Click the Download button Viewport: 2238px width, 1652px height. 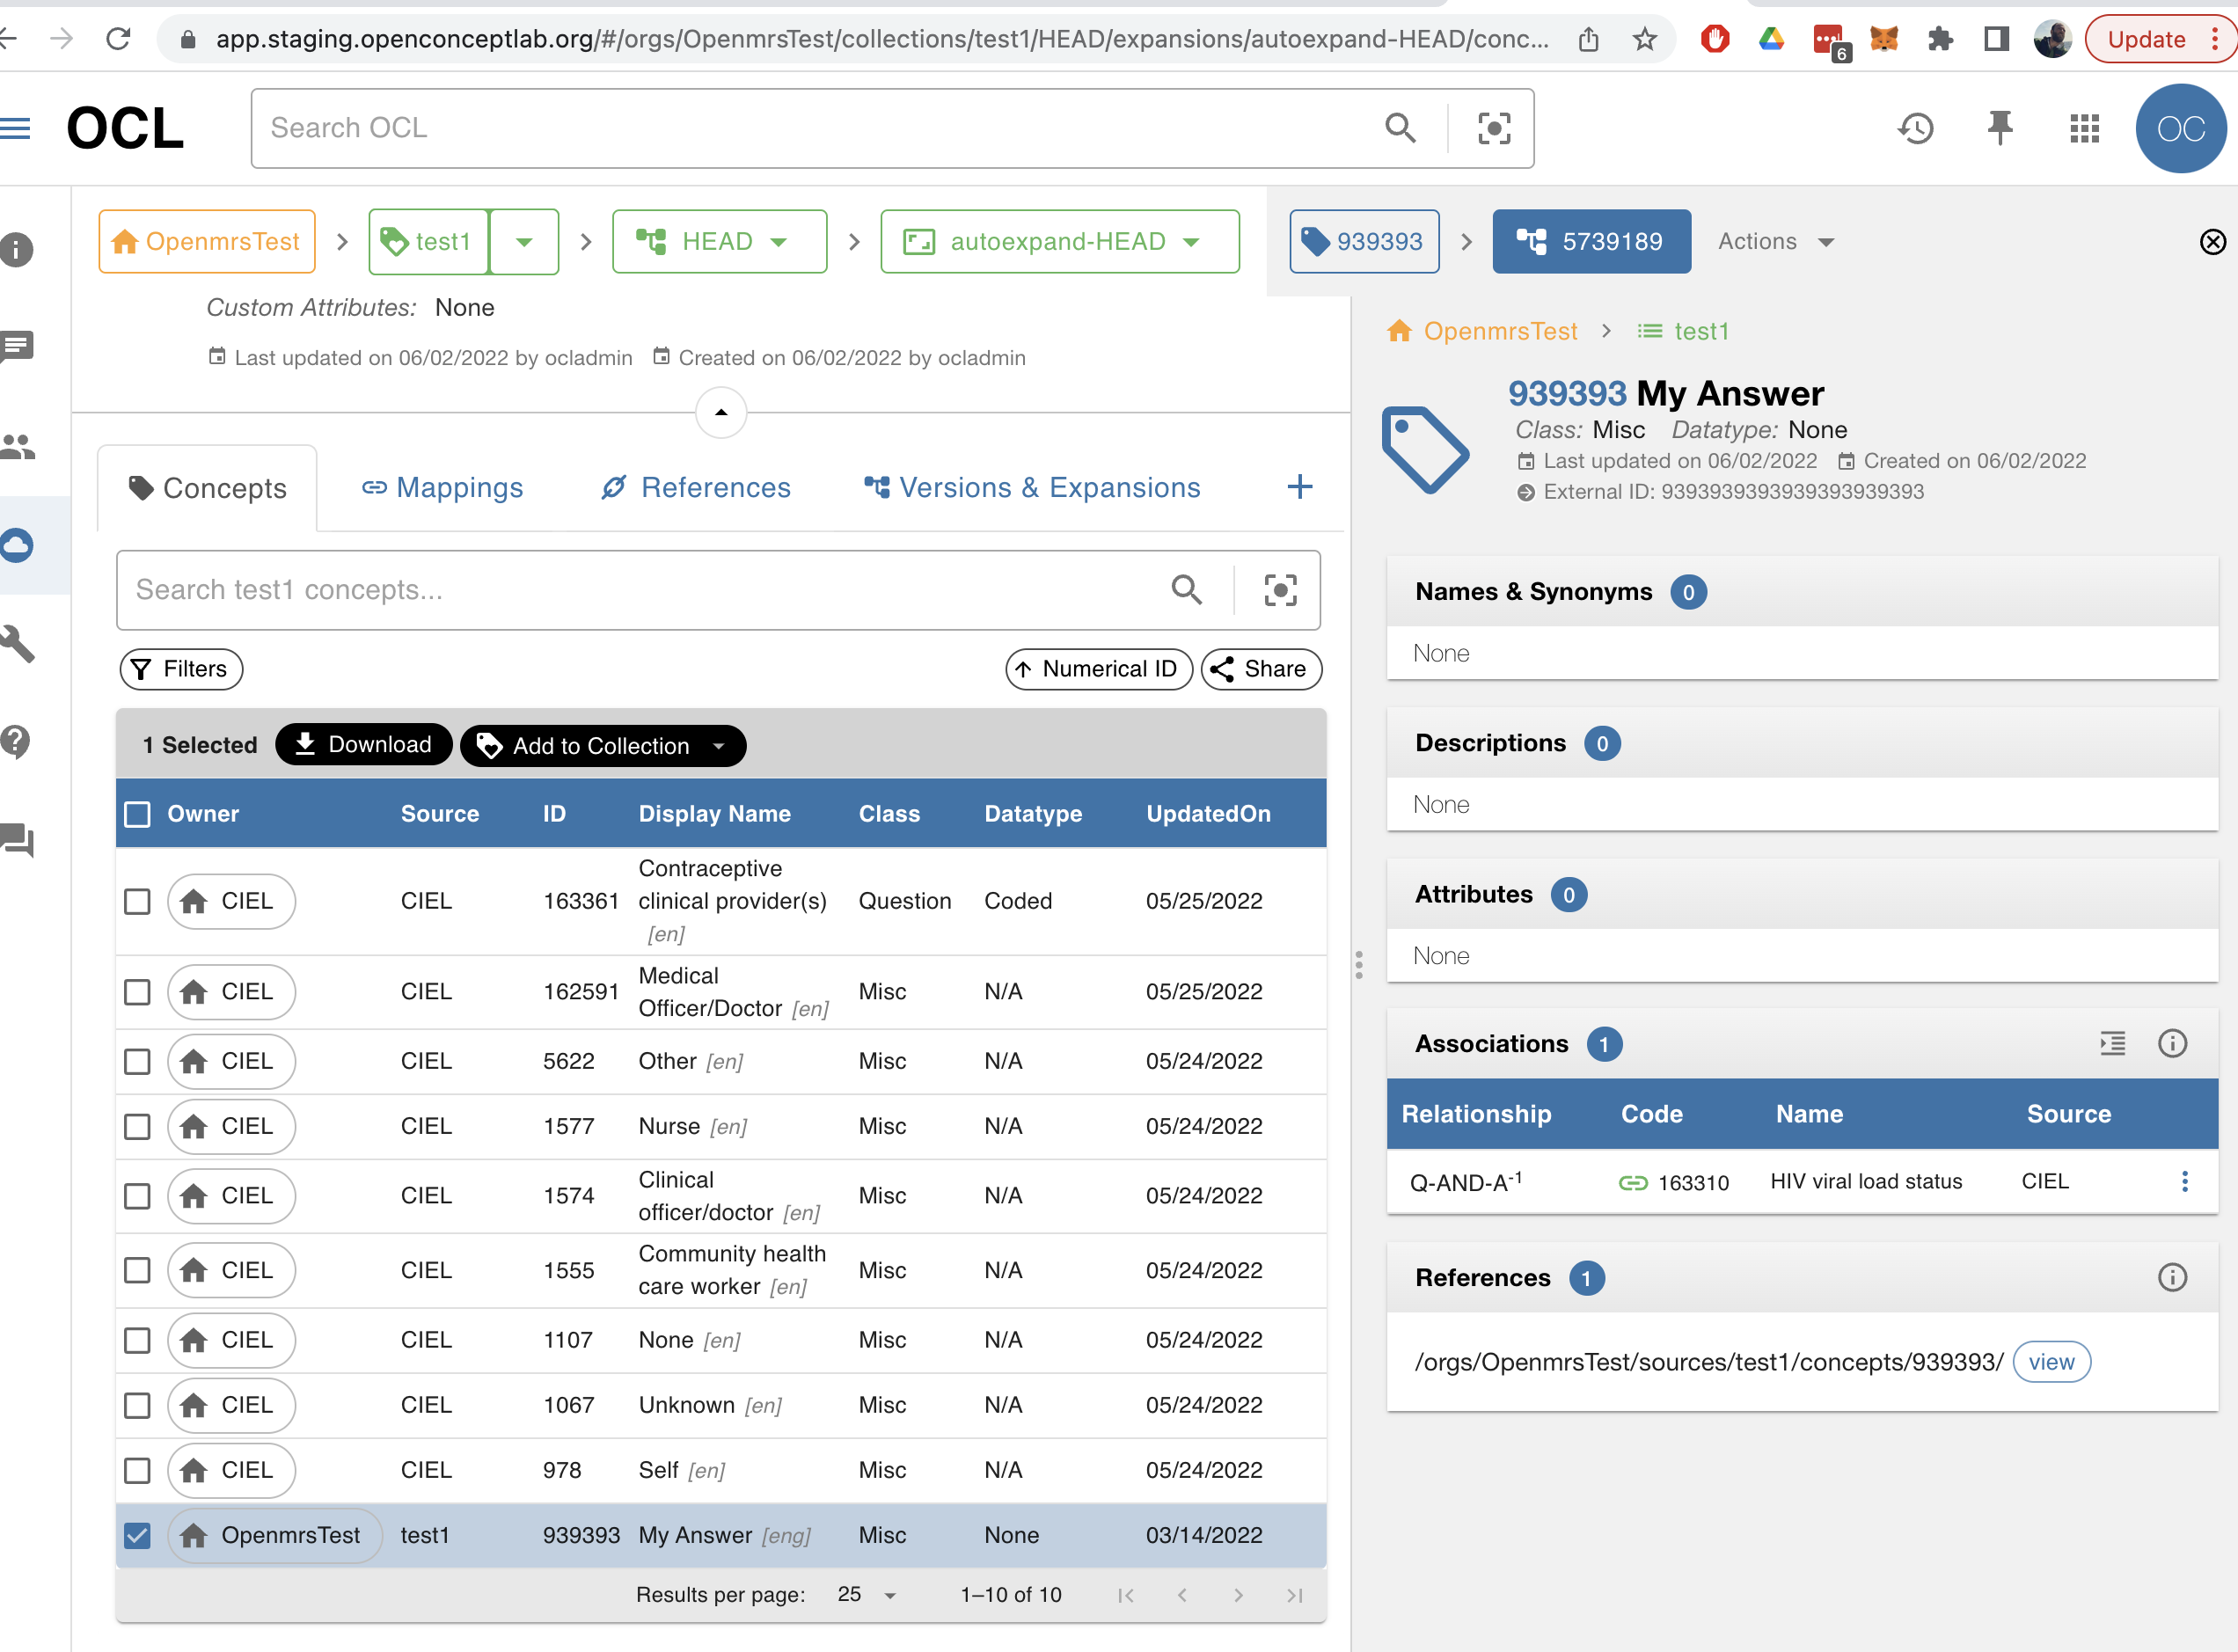pyautogui.click(x=364, y=744)
